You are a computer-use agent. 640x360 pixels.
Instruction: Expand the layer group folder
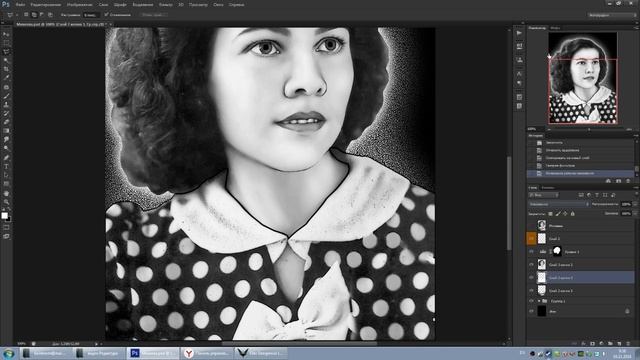click(x=539, y=301)
